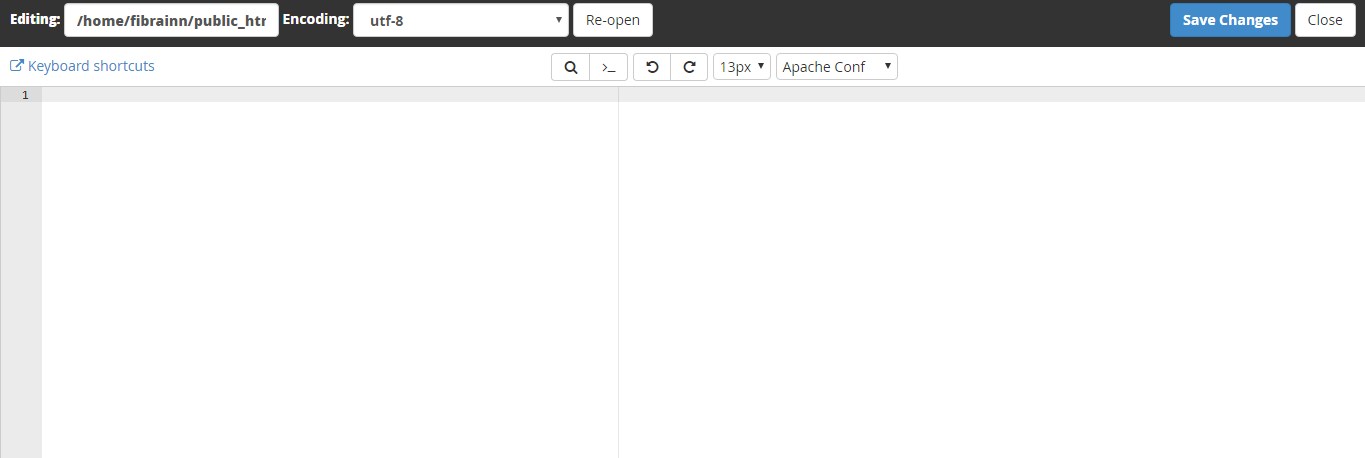Viewport: 1365px width, 458px height.
Task: Undo the last edit with the counterclockwise arrow
Action: point(652,67)
